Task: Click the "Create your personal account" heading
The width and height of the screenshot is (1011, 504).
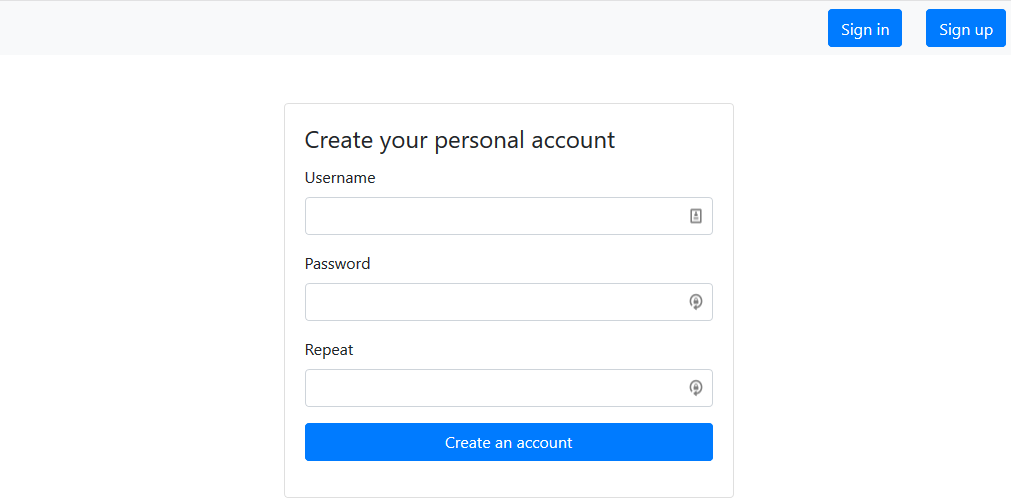Action: [459, 140]
